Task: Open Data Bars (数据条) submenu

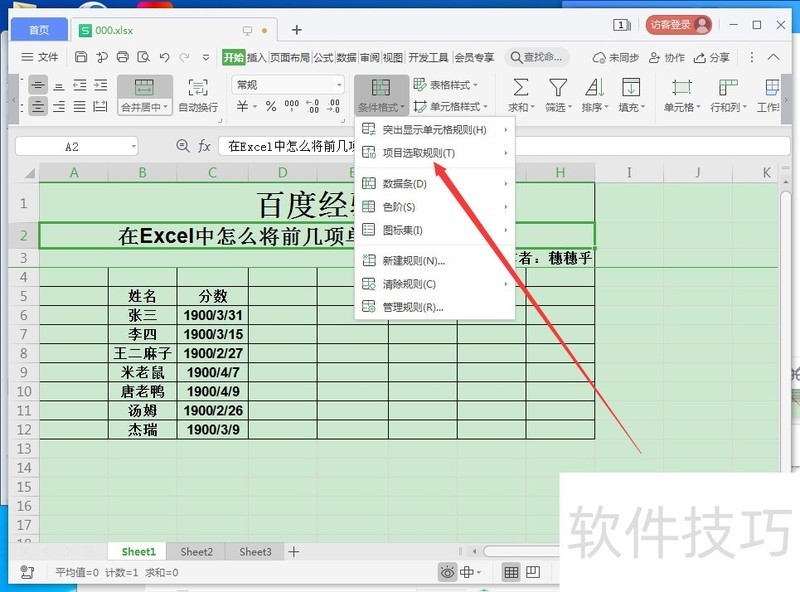Action: click(x=435, y=183)
